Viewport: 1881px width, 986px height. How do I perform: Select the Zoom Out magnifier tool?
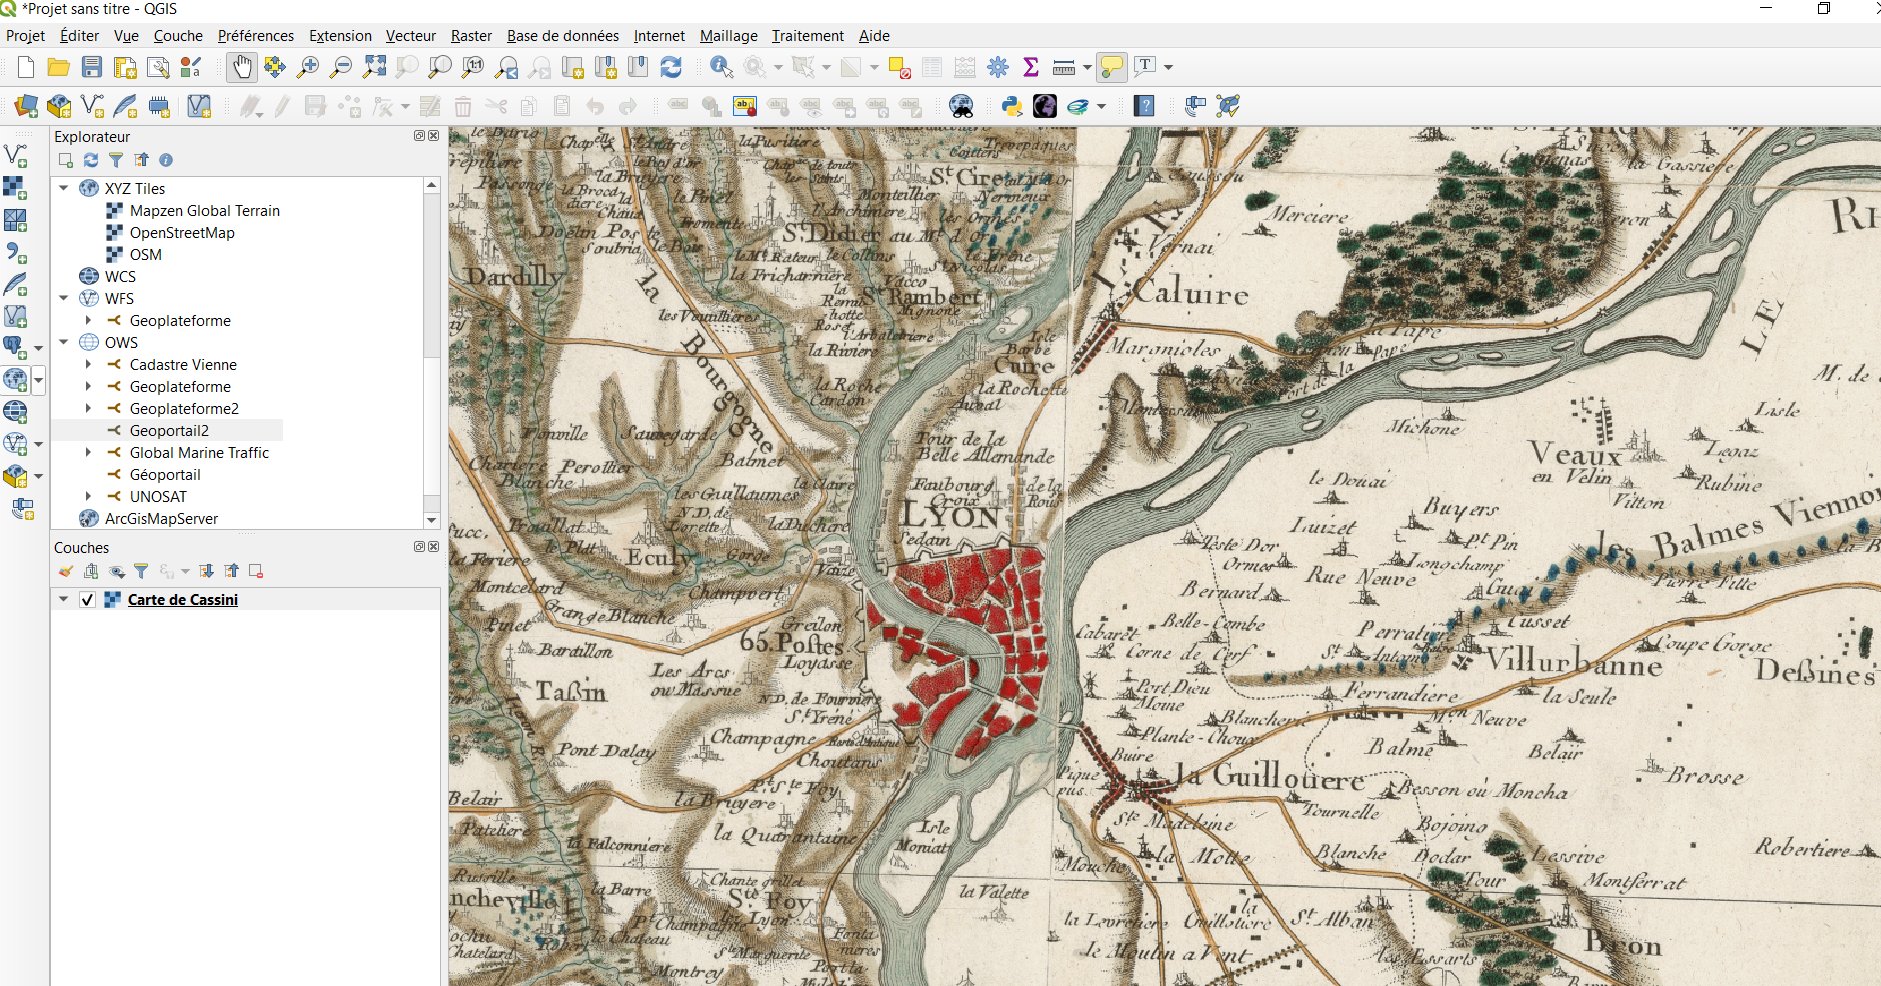(x=341, y=67)
